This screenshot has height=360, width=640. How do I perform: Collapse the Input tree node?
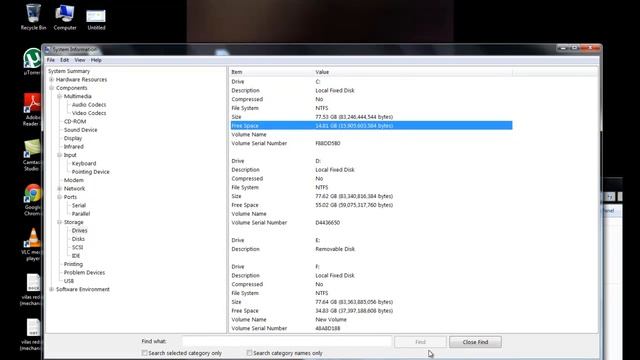point(60,155)
